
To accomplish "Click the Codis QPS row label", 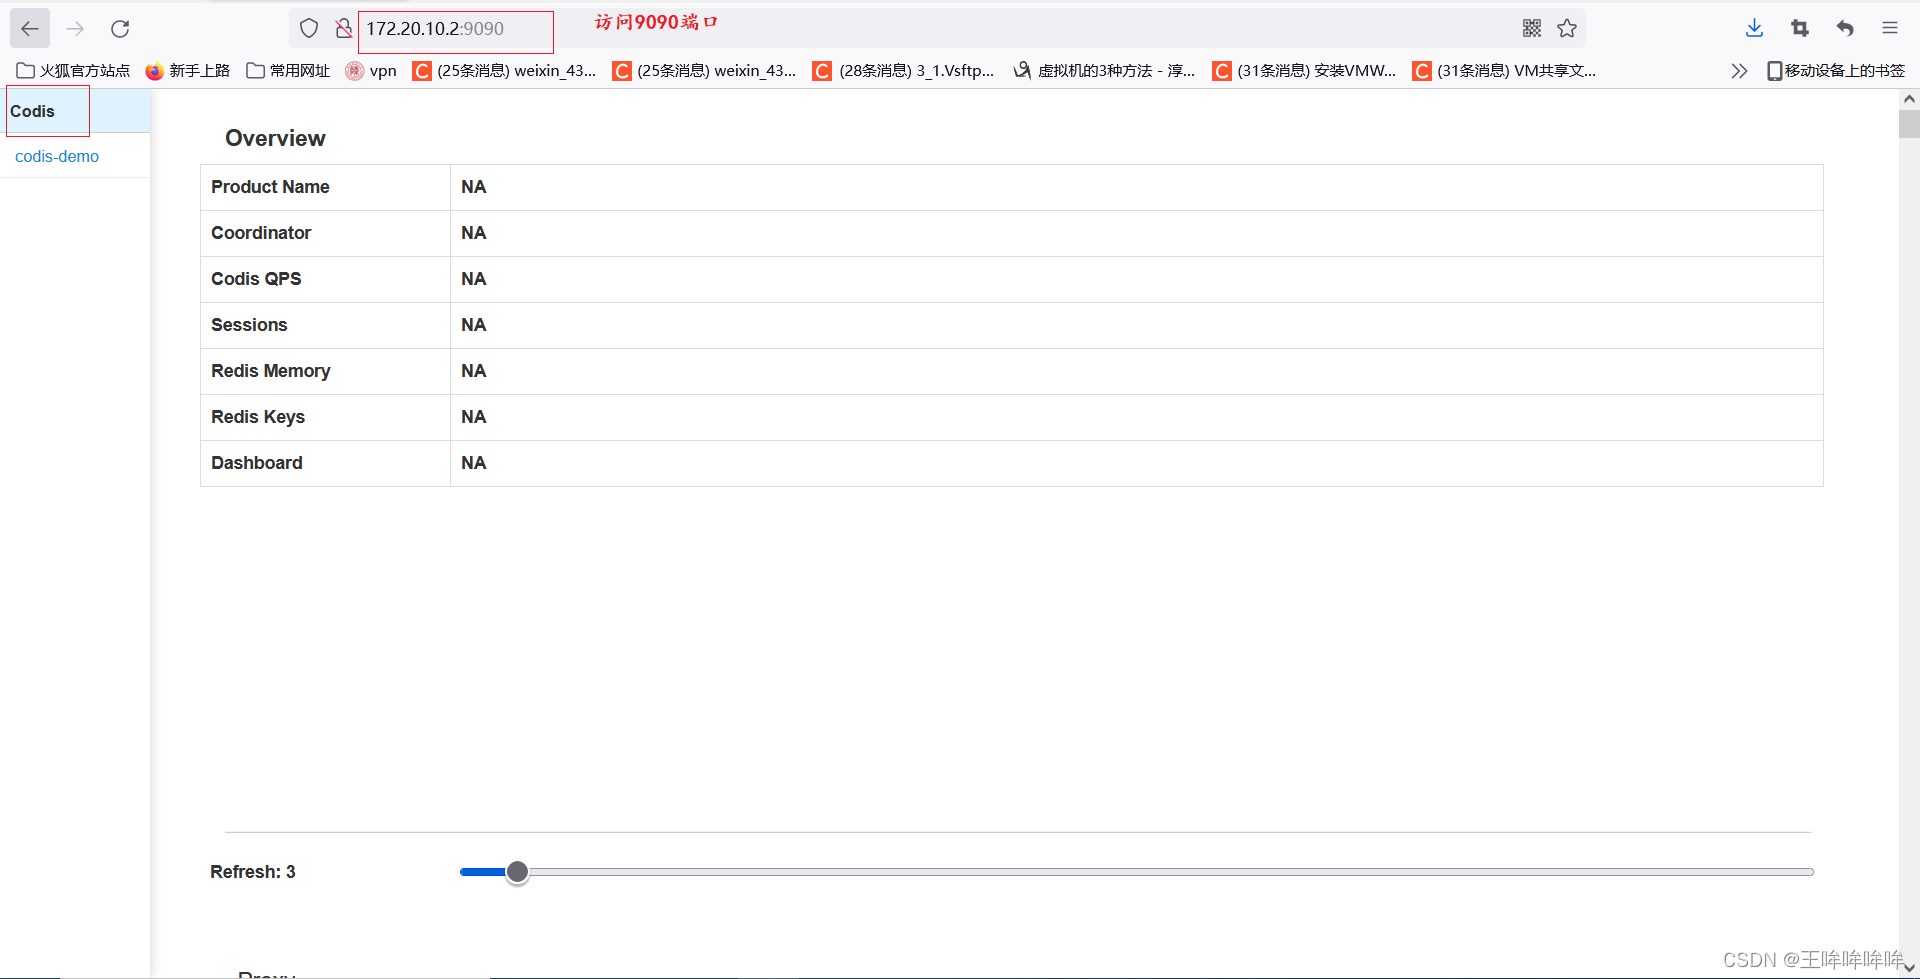I will tap(256, 279).
